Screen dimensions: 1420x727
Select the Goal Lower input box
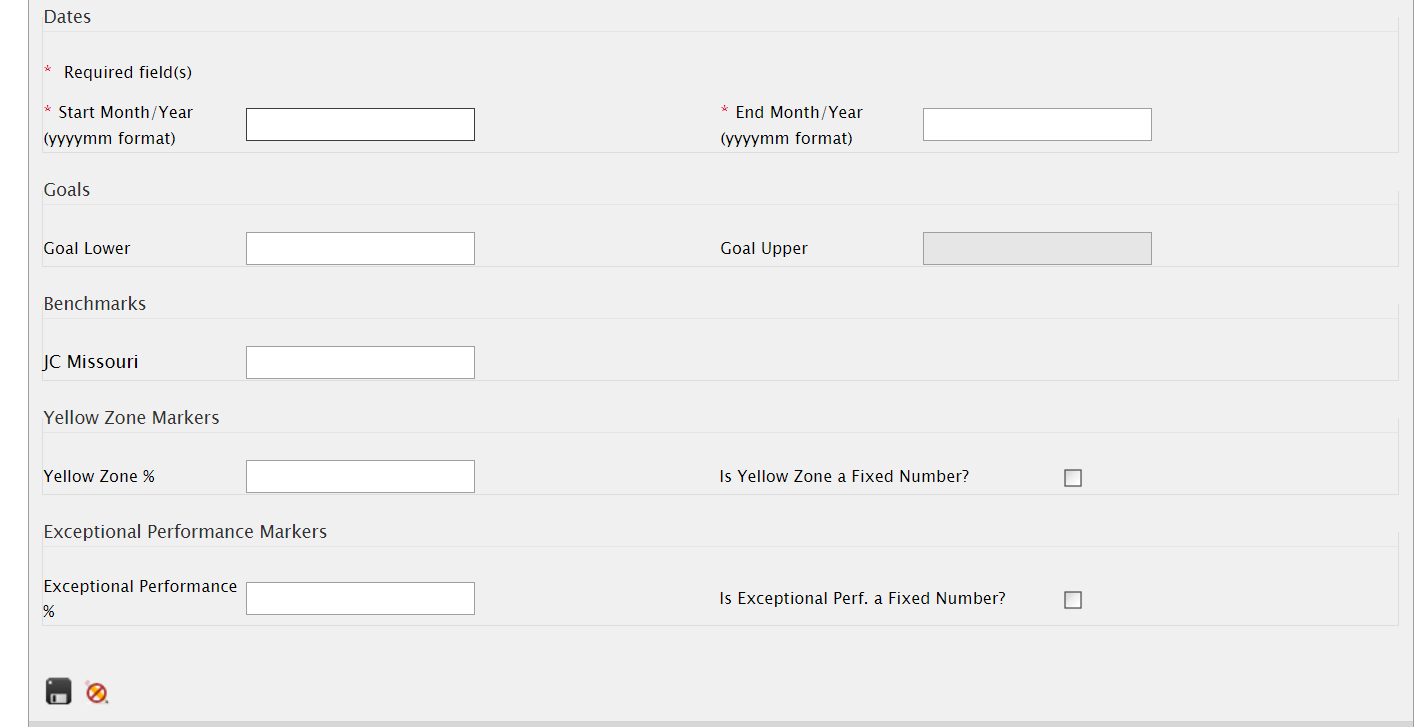click(360, 248)
